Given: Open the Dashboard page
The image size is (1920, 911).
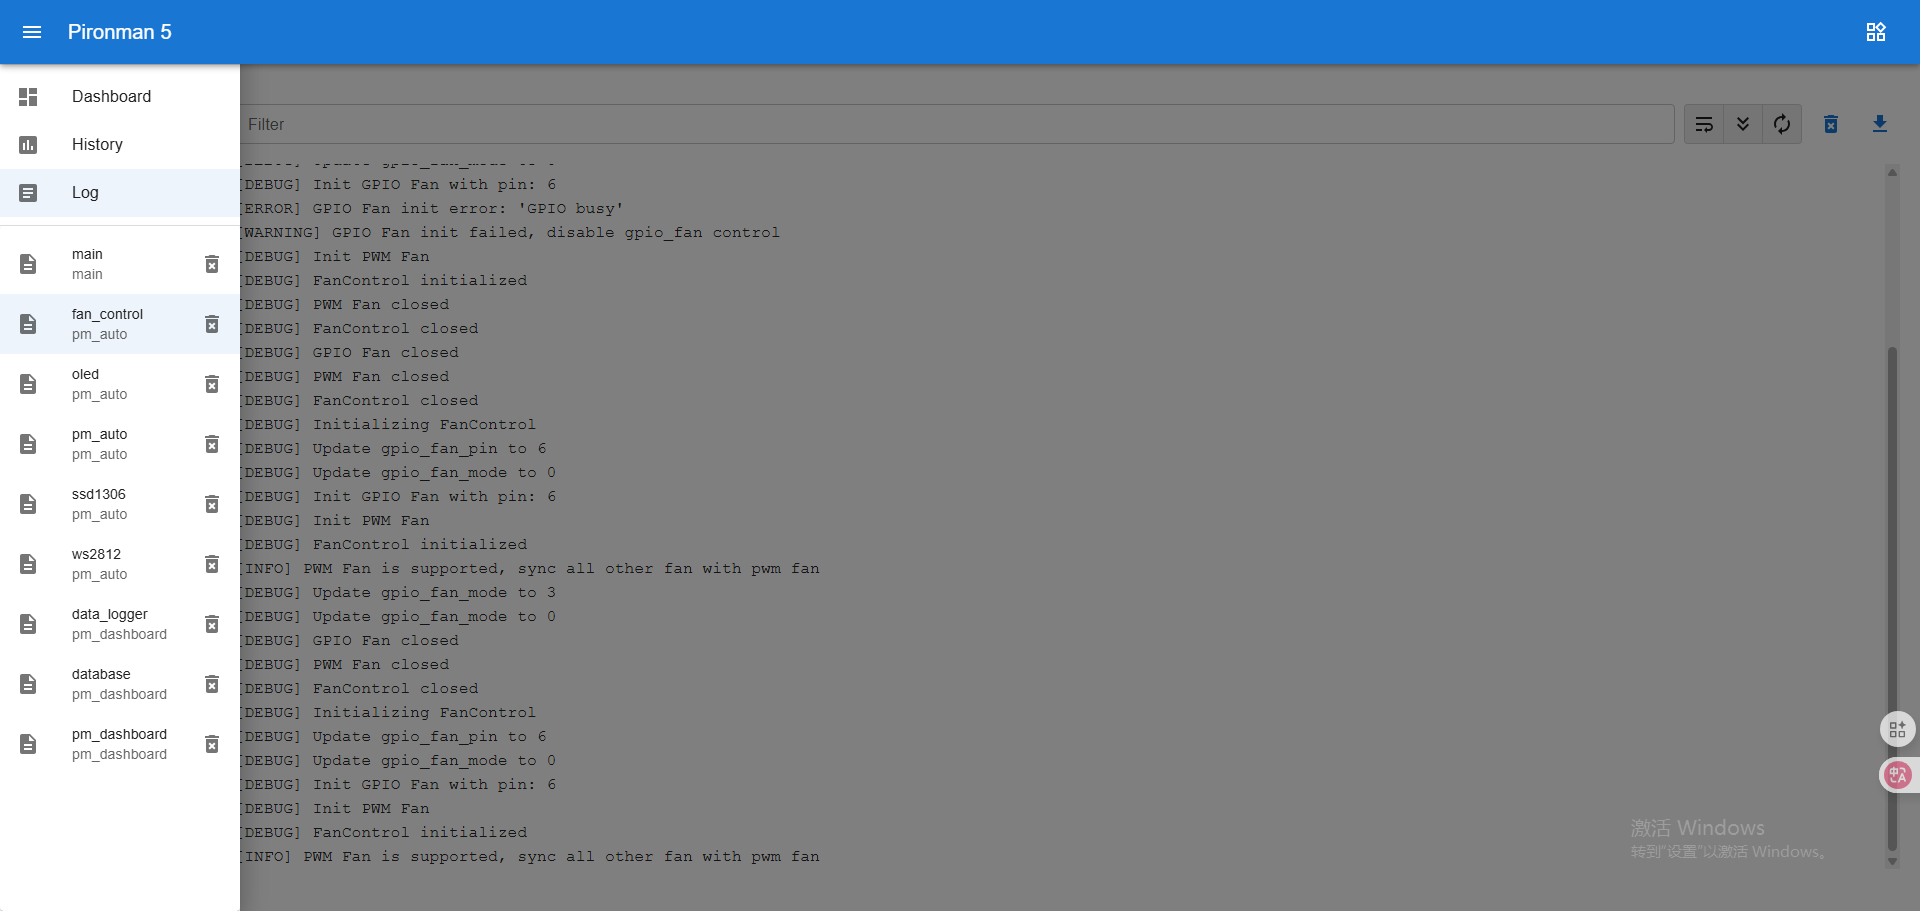Looking at the screenshot, I should (120, 97).
